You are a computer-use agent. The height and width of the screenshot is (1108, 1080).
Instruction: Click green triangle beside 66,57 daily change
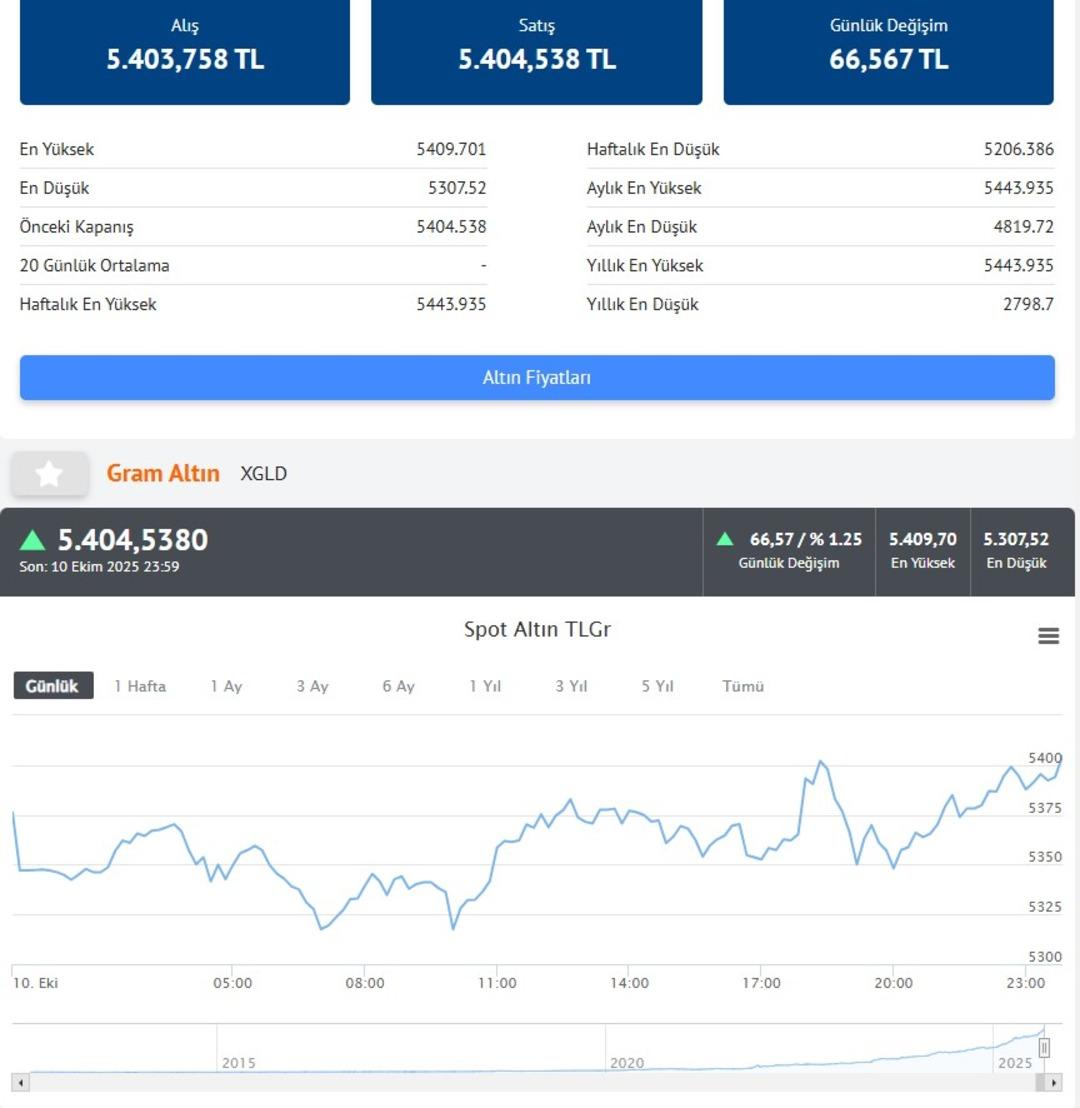pos(725,539)
